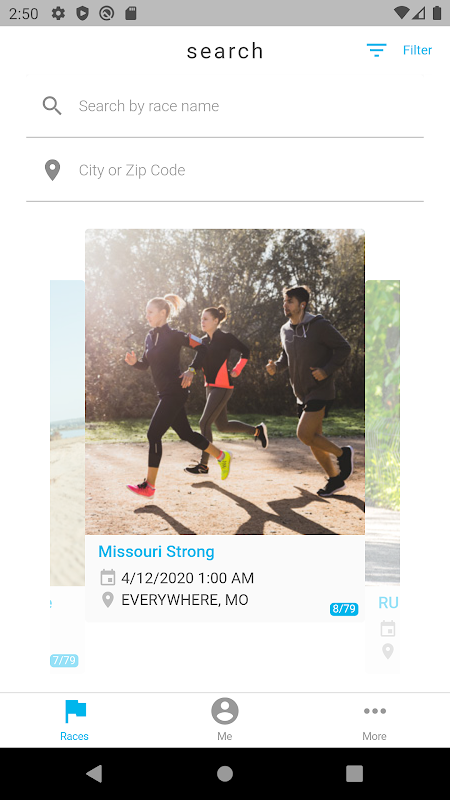Click the map pin next to EVERYWHERE, MO

point(108,599)
